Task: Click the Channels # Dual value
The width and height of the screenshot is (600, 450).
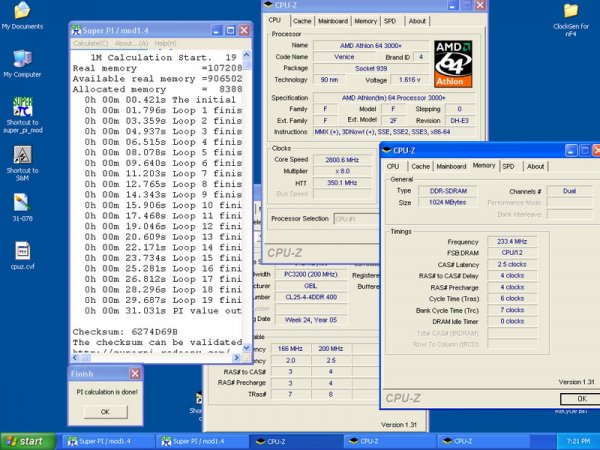Action: click(569, 191)
